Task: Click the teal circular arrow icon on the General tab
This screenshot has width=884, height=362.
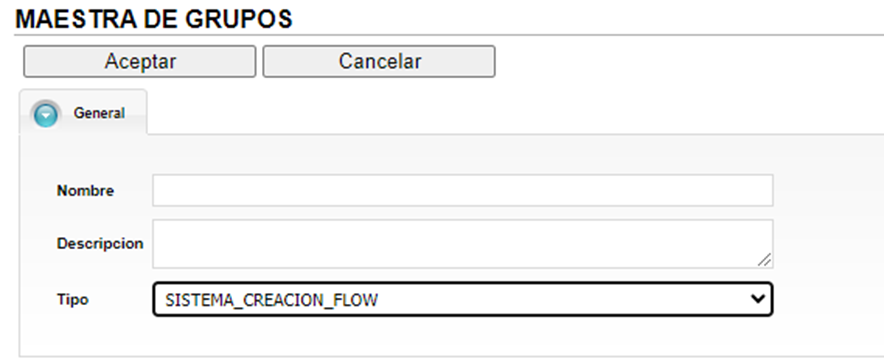Action: coord(45,114)
